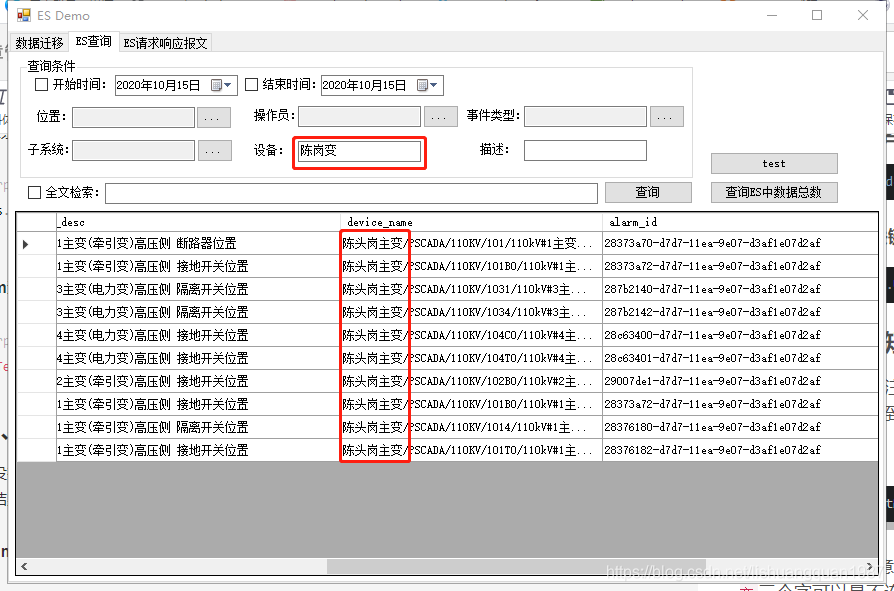
Task: Click the ES Demo app icon in title bar
Action: (x=23, y=15)
